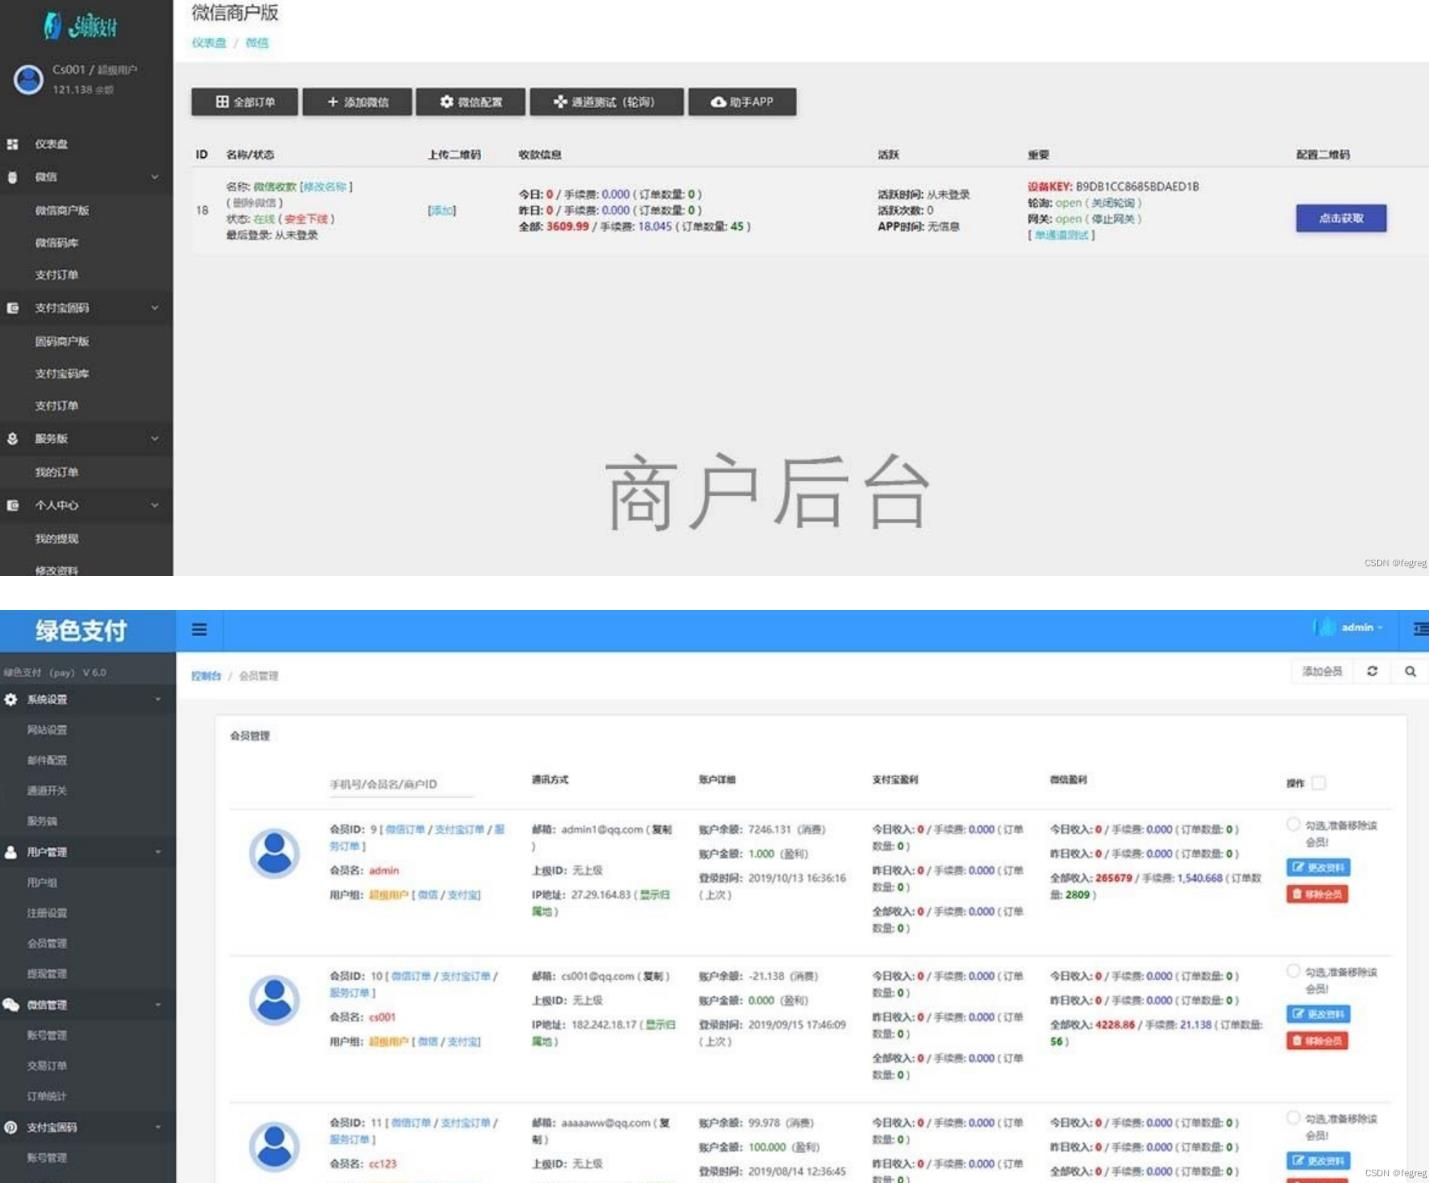Click the 系统设置 gear icon

coord(10,699)
